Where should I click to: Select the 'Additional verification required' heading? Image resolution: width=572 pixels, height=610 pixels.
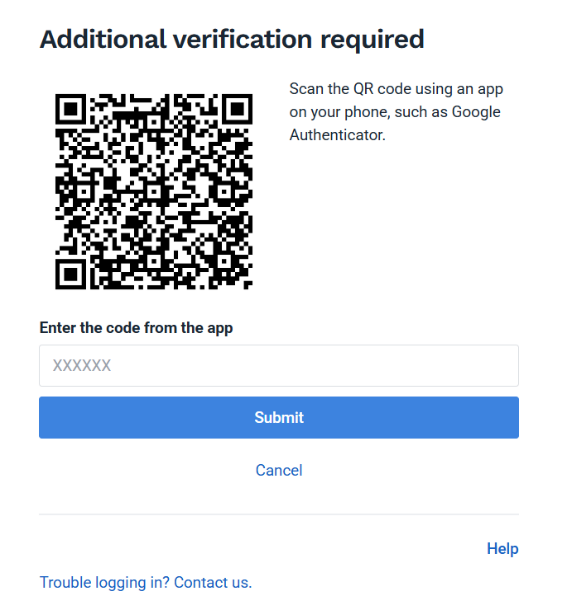(232, 40)
